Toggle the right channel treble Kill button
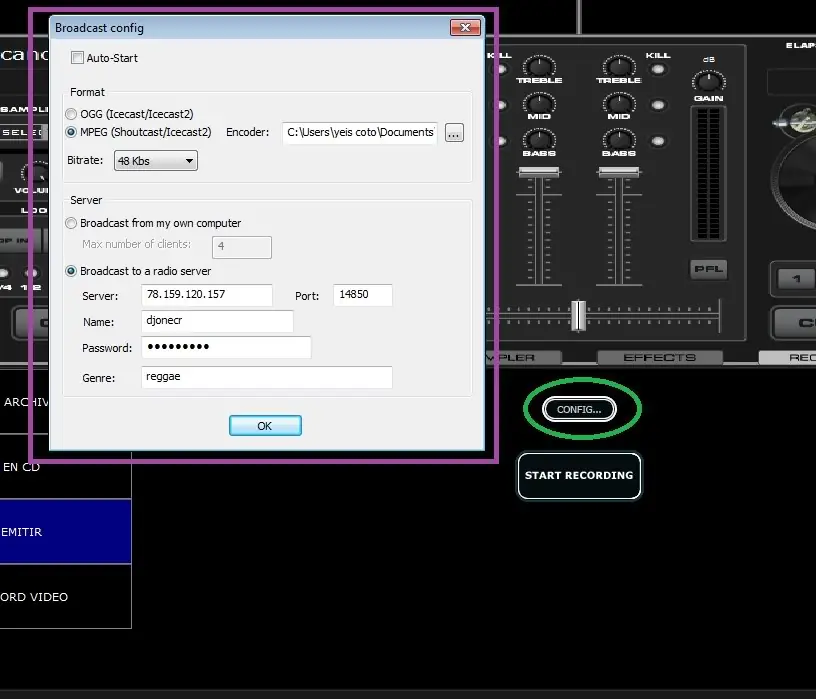The image size is (816, 699). [x=658, y=69]
